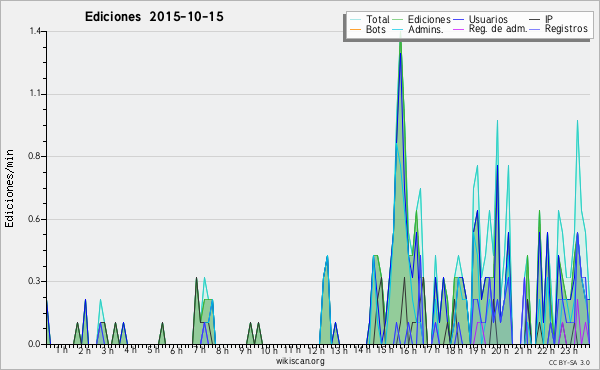This screenshot has width=600, height=370.
Task: Click the CC BY-SA 3.0 license text
Action: (569, 363)
